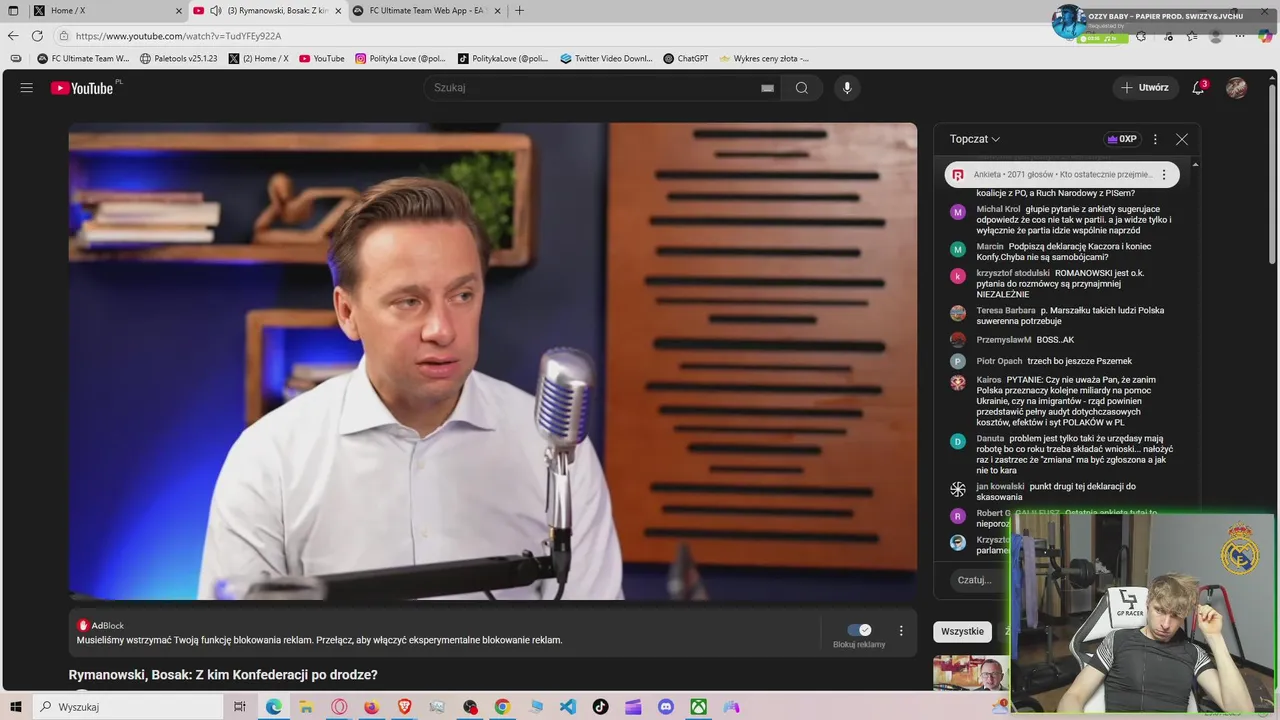This screenshot has width=1280, height=720.
Task: Open Visual Studio Code from the taskbar
Action: (x=568, y=707)
